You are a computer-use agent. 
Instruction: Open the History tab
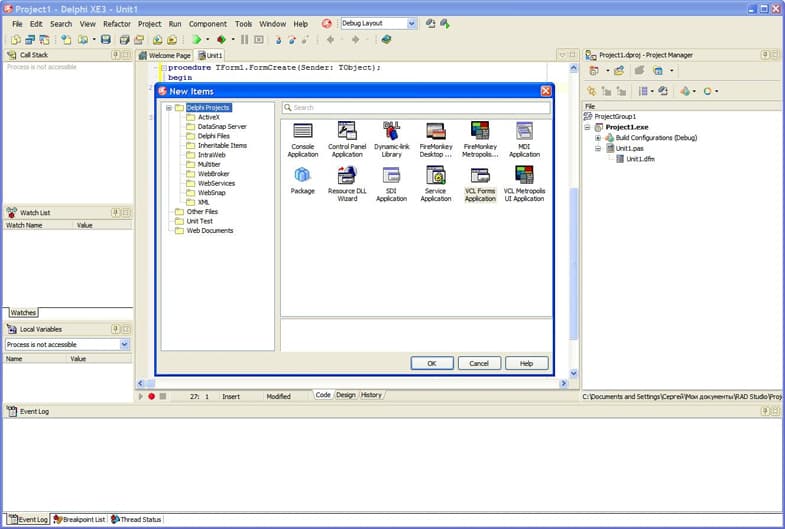[x=371, y=395]
